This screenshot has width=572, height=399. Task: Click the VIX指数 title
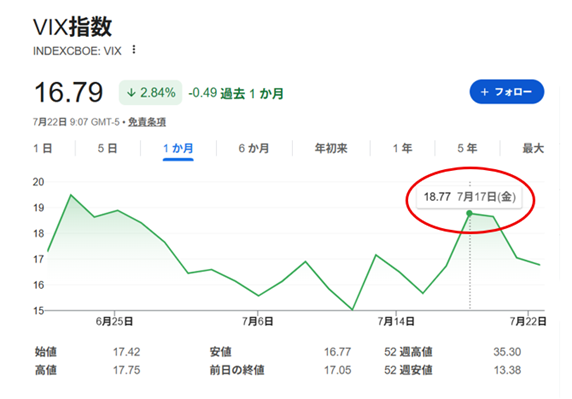[72, 27]
